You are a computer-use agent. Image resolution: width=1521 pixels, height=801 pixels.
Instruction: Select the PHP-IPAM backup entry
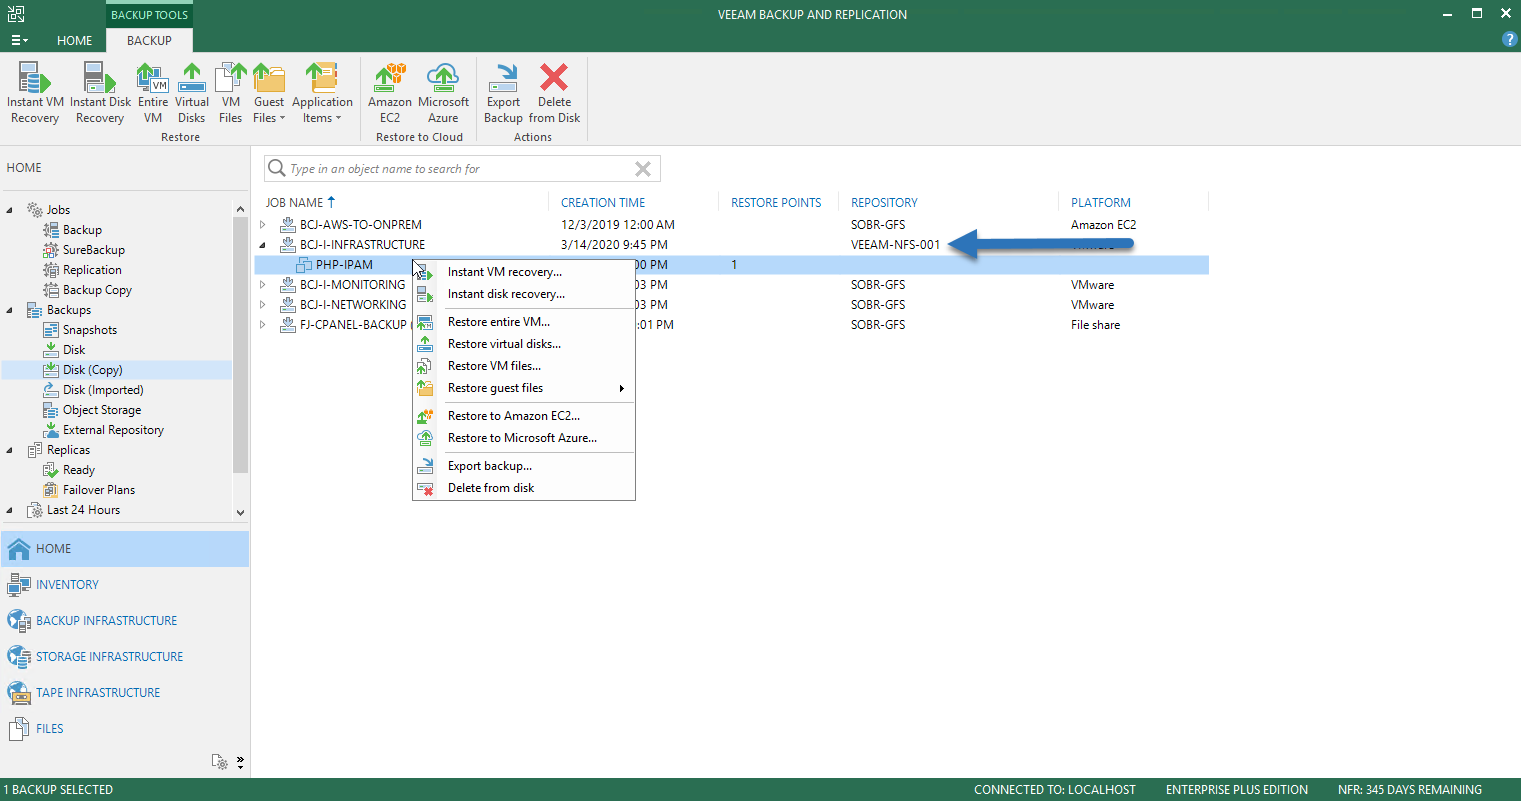pos(344,265)
